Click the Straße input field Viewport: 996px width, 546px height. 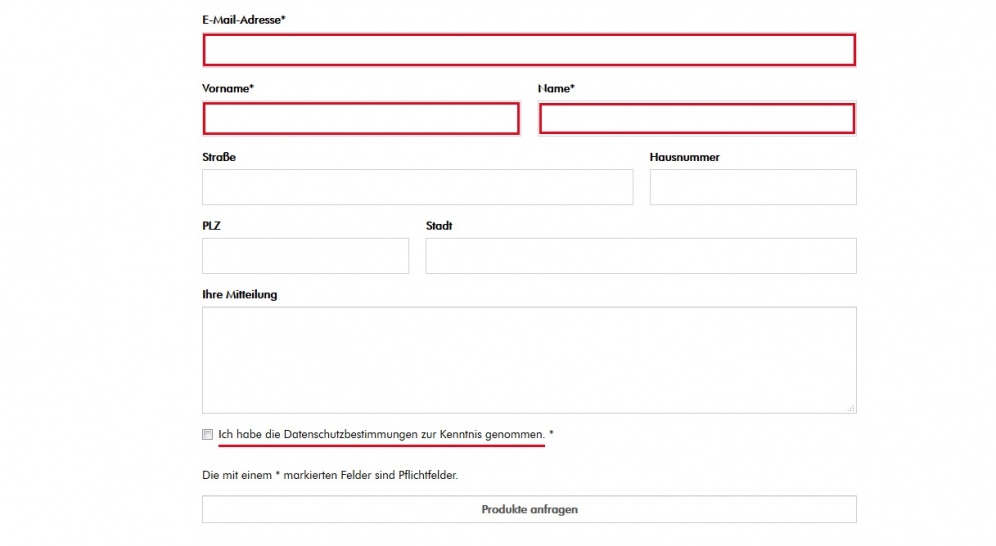pos(417,187)
